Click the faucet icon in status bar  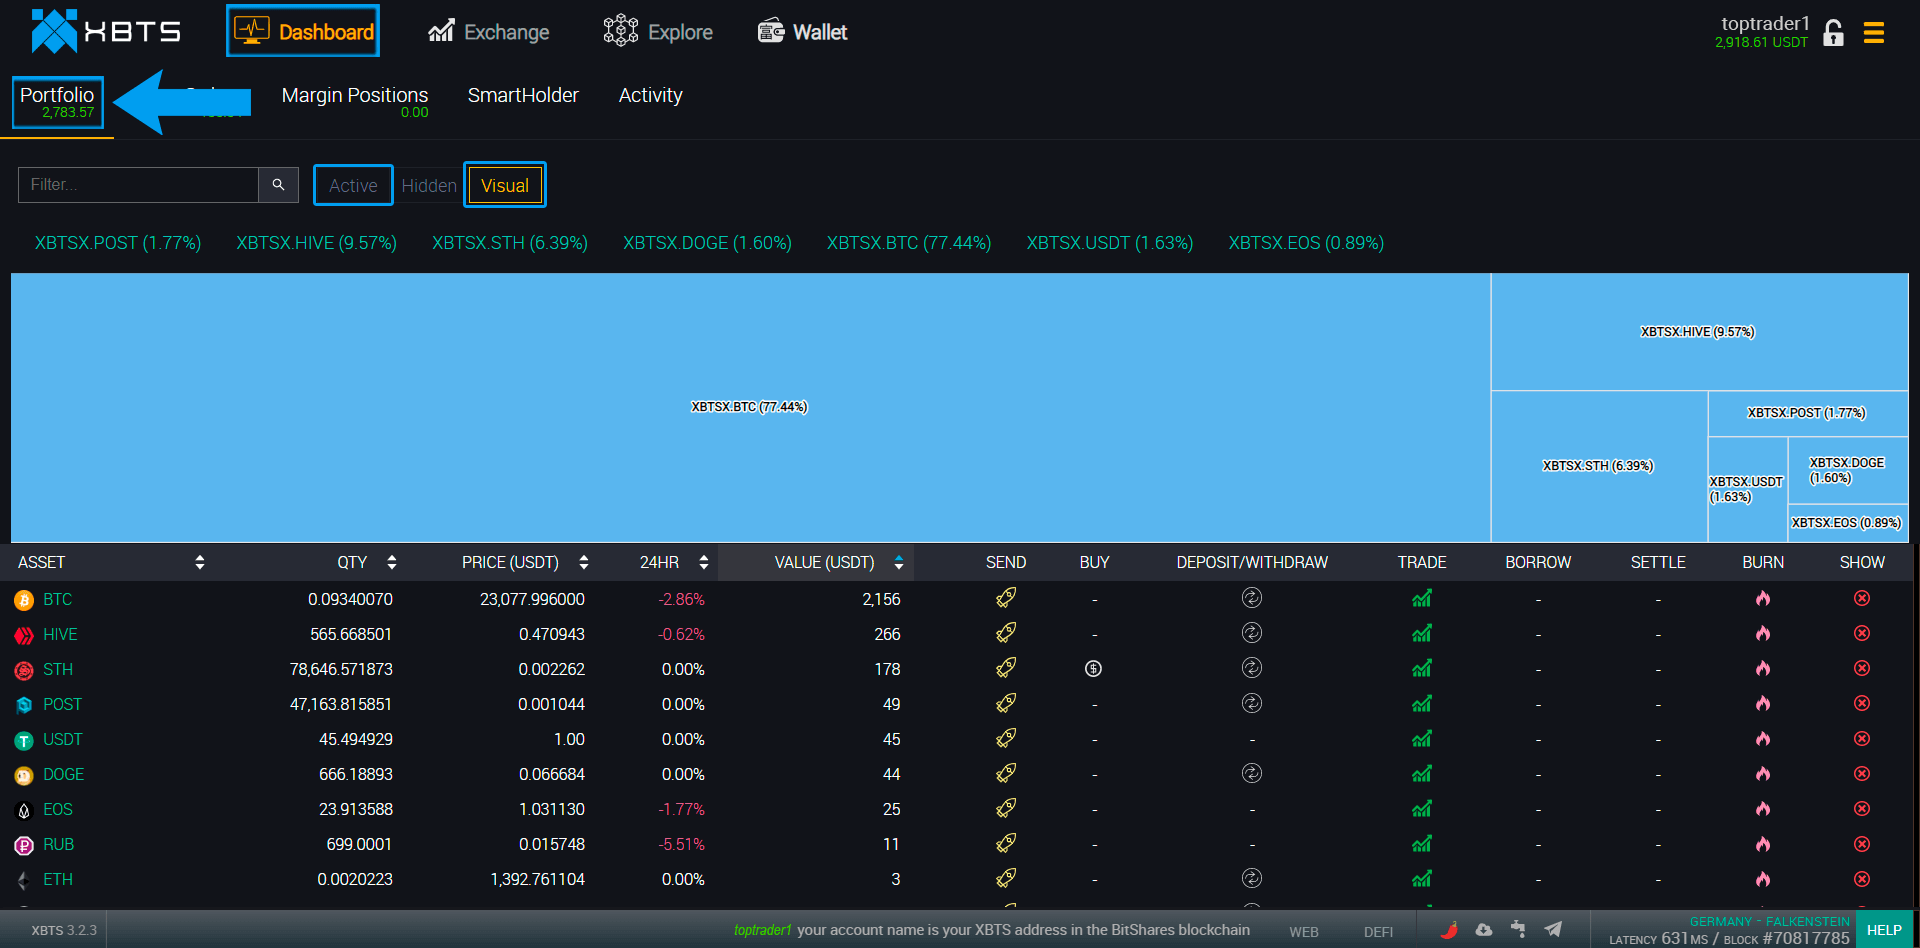click(x=1518, y=929)
